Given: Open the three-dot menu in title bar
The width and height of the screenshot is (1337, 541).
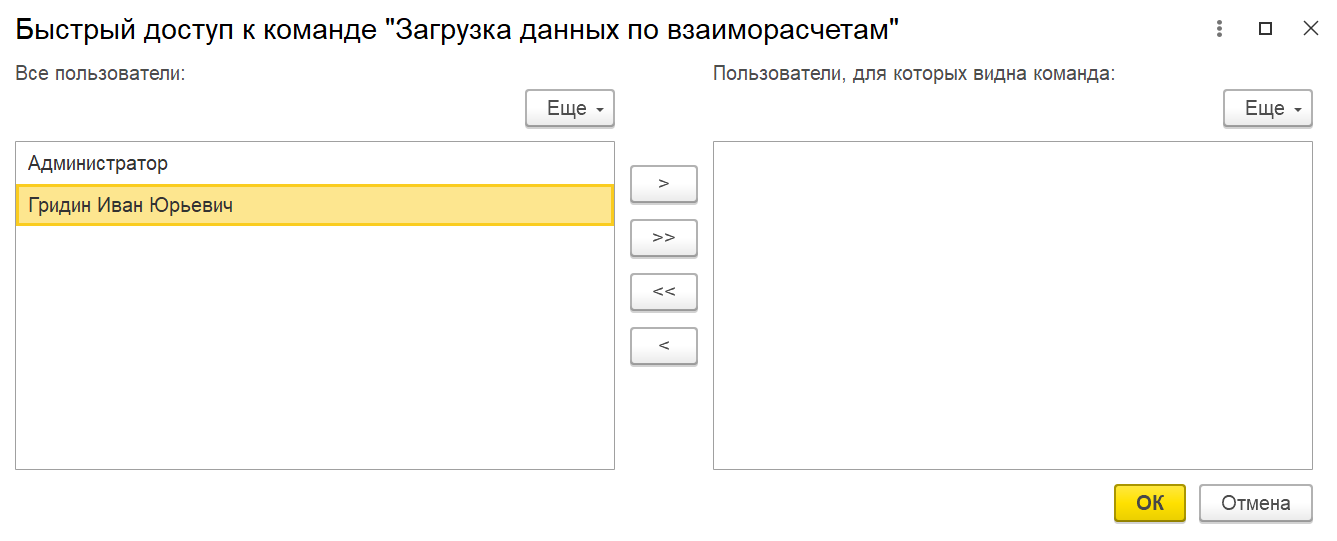Looking at the screenshot, I should 1219,29.
